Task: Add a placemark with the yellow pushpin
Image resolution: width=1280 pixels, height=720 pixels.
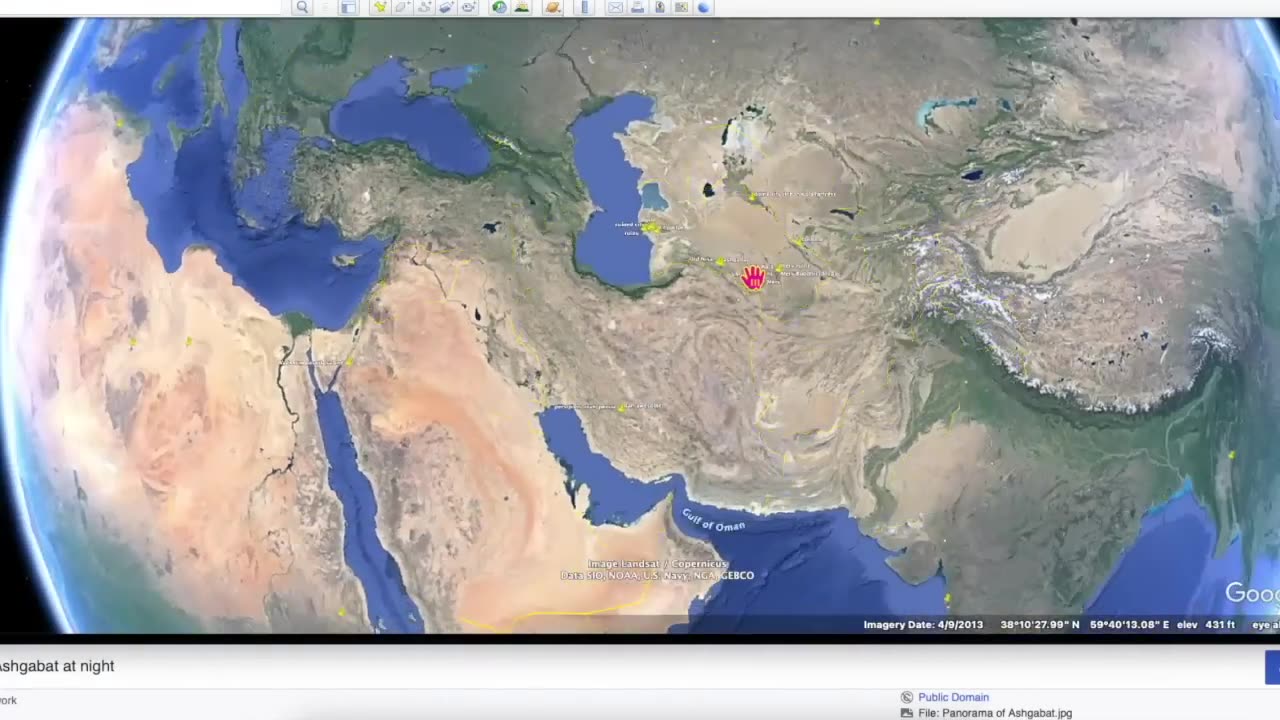Action: [380, 7]
